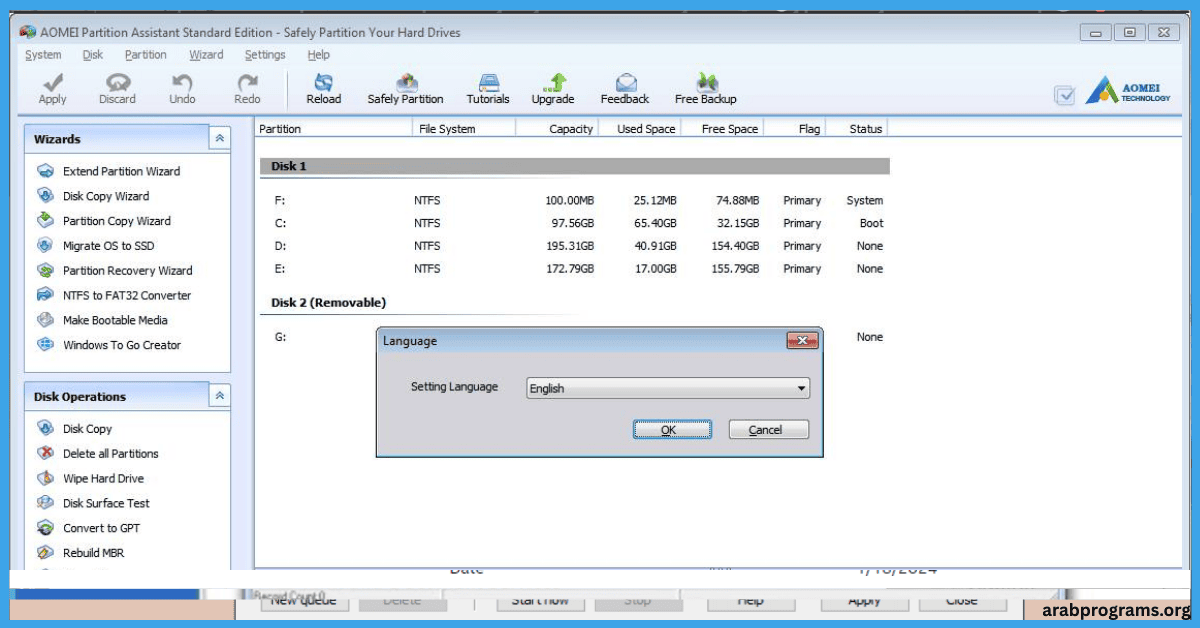The height and width of the screenshot is (628, 1200).
Task: Open the Help menu
Action: point(319,55)
